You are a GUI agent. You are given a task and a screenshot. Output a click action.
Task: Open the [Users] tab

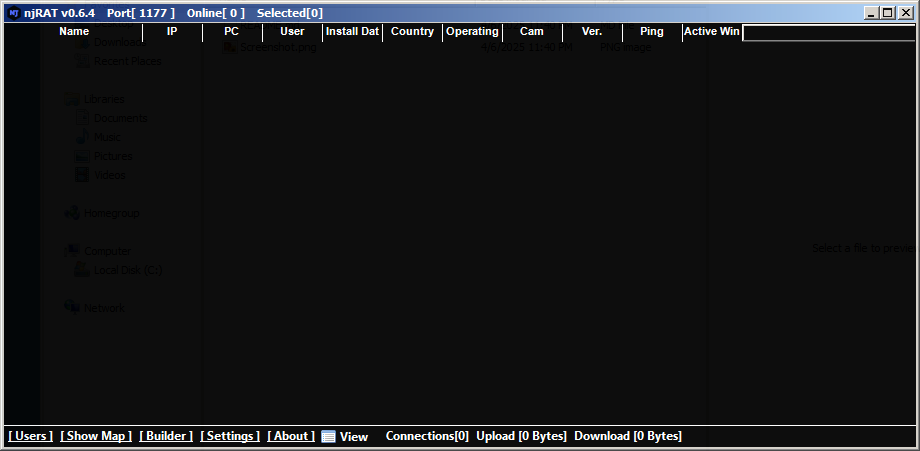coord(30,436)
